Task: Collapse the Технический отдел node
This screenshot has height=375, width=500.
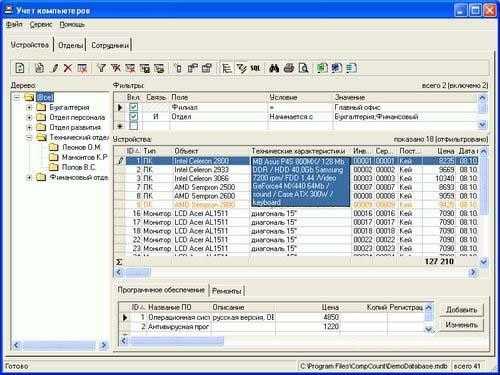Action: [29, 138]
